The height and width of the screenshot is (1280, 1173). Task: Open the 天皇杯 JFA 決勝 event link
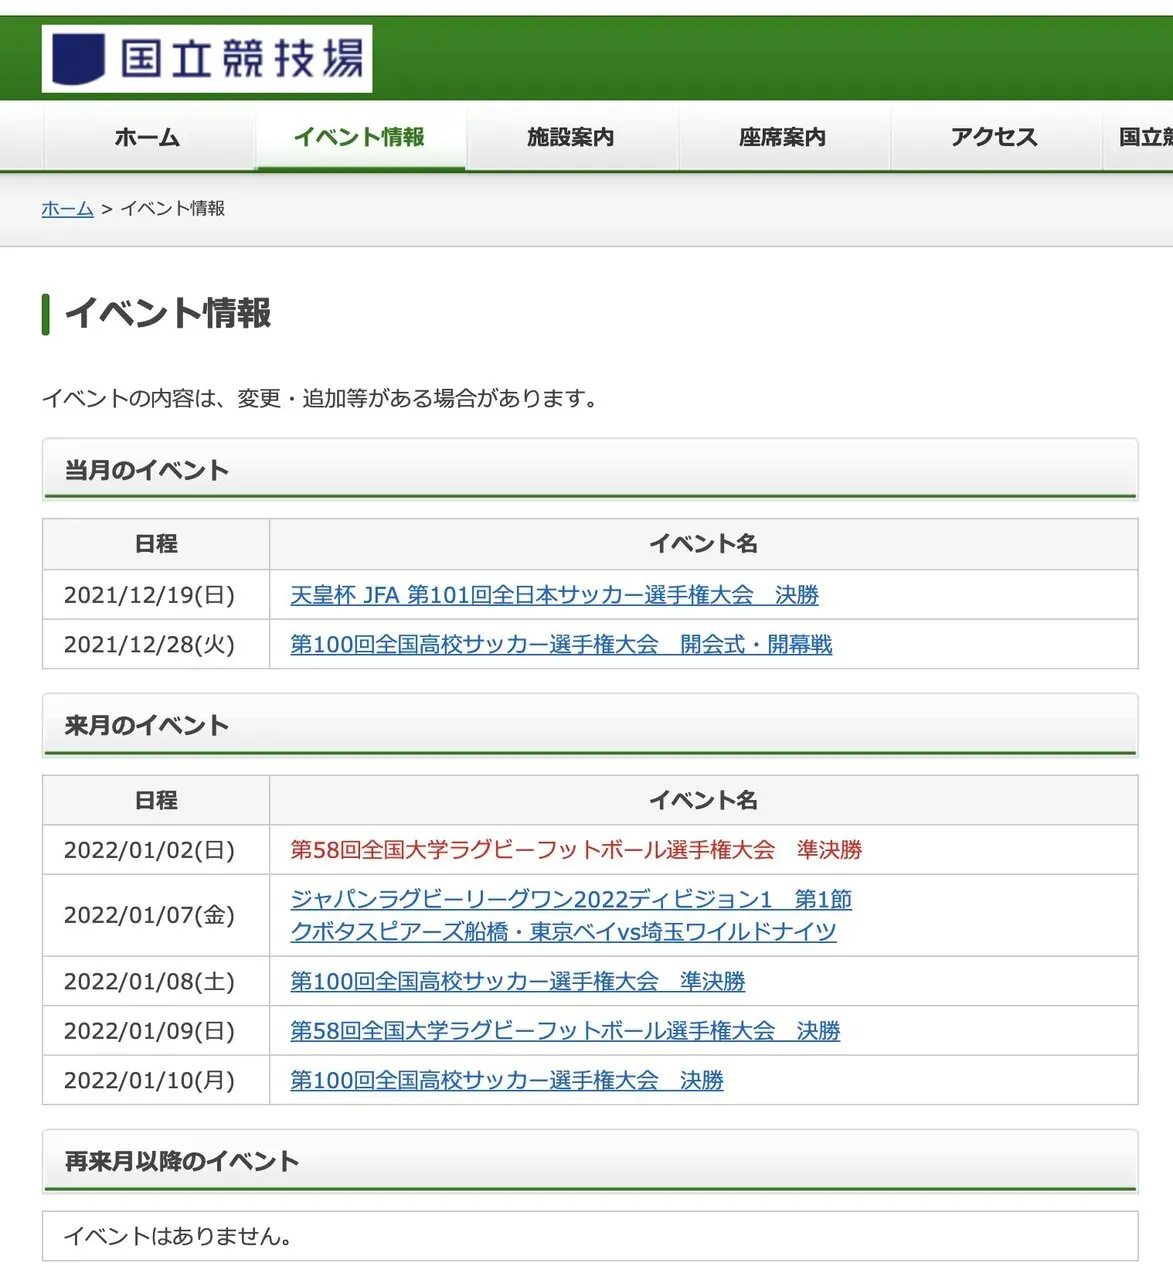tap(554, 595)
